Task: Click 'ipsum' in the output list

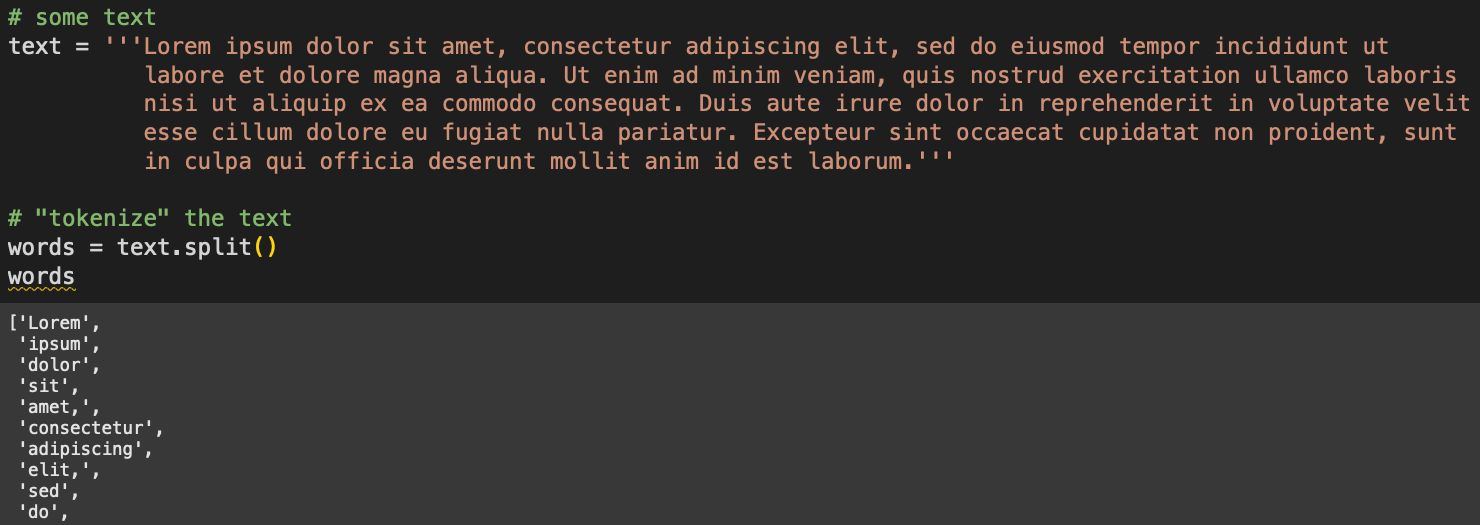Action: pyautogui.click(x=56, y=344)
